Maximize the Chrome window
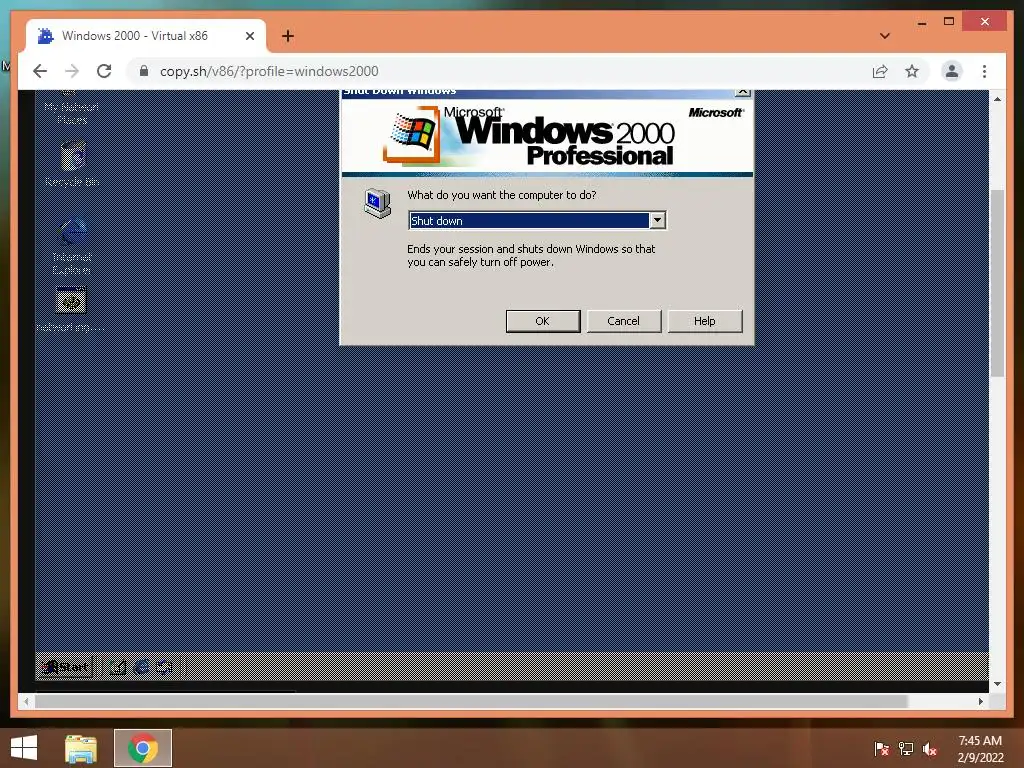This screenshot has height=768, width=1024. tap(949, 22)
